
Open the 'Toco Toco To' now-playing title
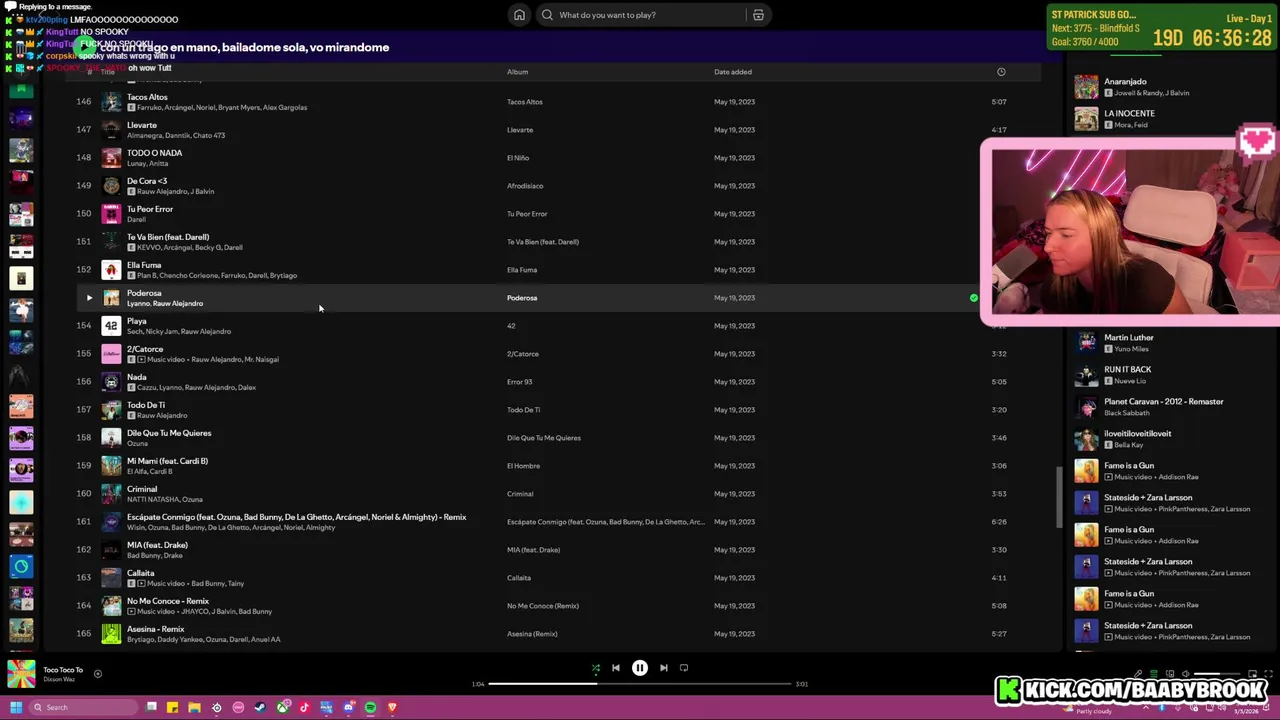pos(63,670)
